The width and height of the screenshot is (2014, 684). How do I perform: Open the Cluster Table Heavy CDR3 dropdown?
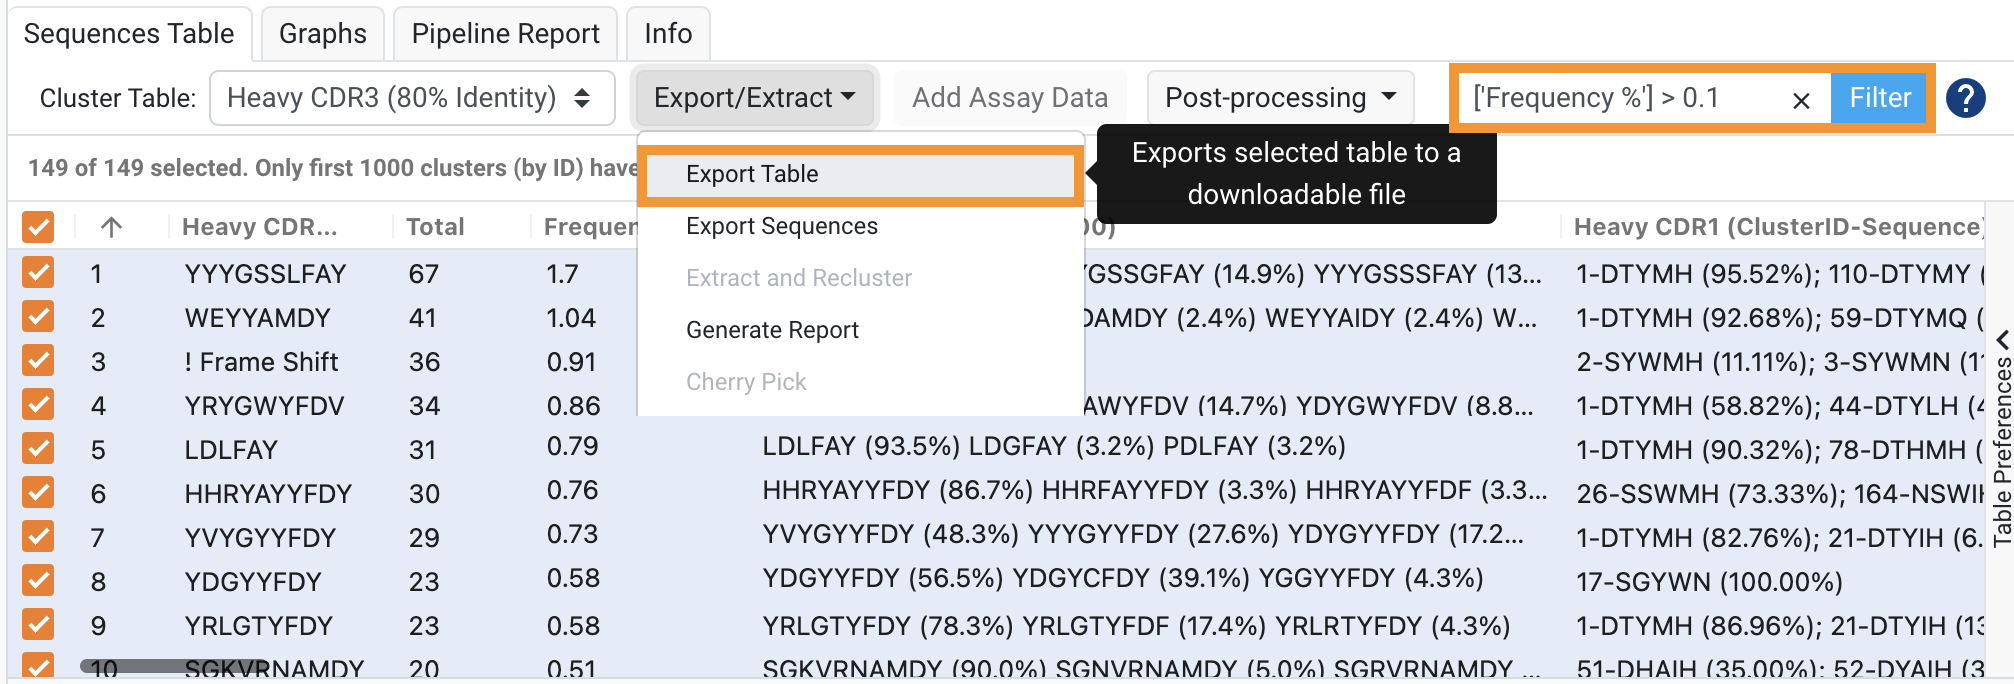tap(411, 98)
